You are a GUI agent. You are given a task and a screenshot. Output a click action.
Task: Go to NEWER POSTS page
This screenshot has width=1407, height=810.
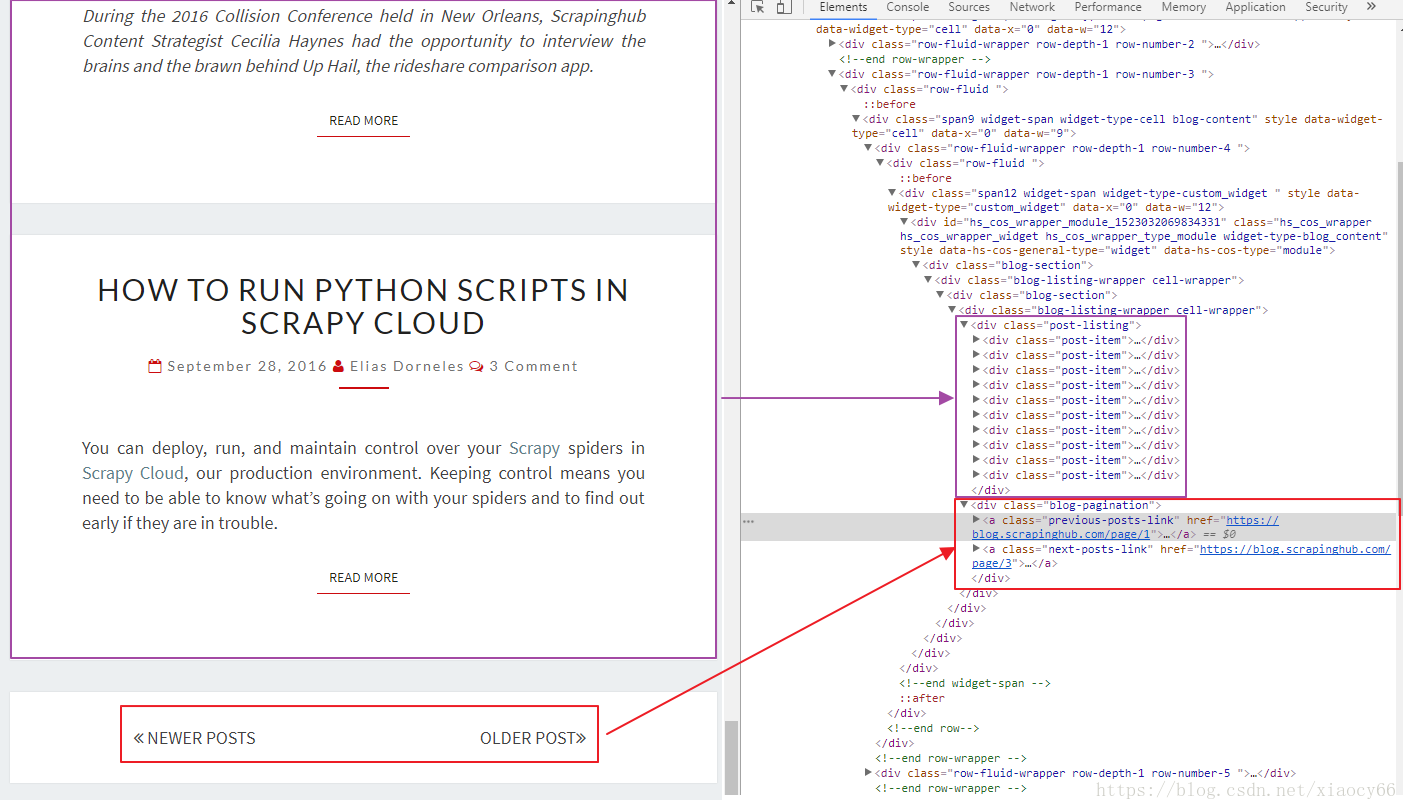point(195,738)
